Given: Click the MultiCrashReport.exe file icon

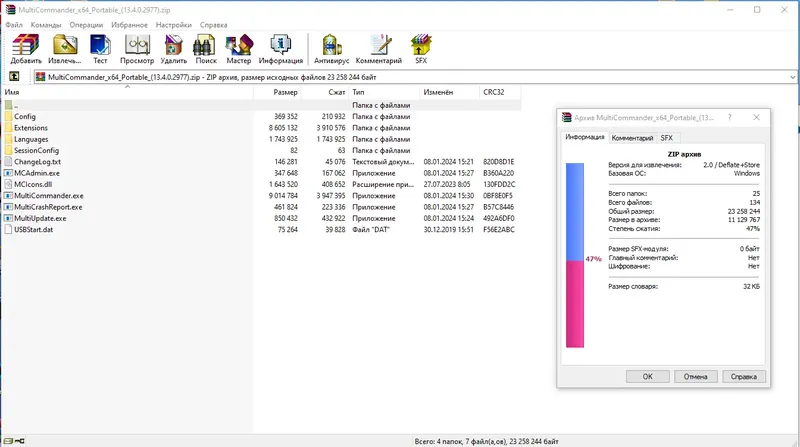Looking at the screenshot, I should click(9, 207).
